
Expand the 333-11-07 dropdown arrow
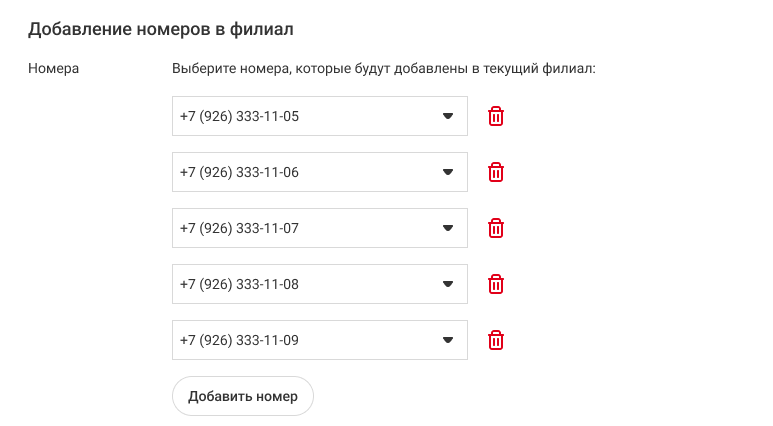448,228
